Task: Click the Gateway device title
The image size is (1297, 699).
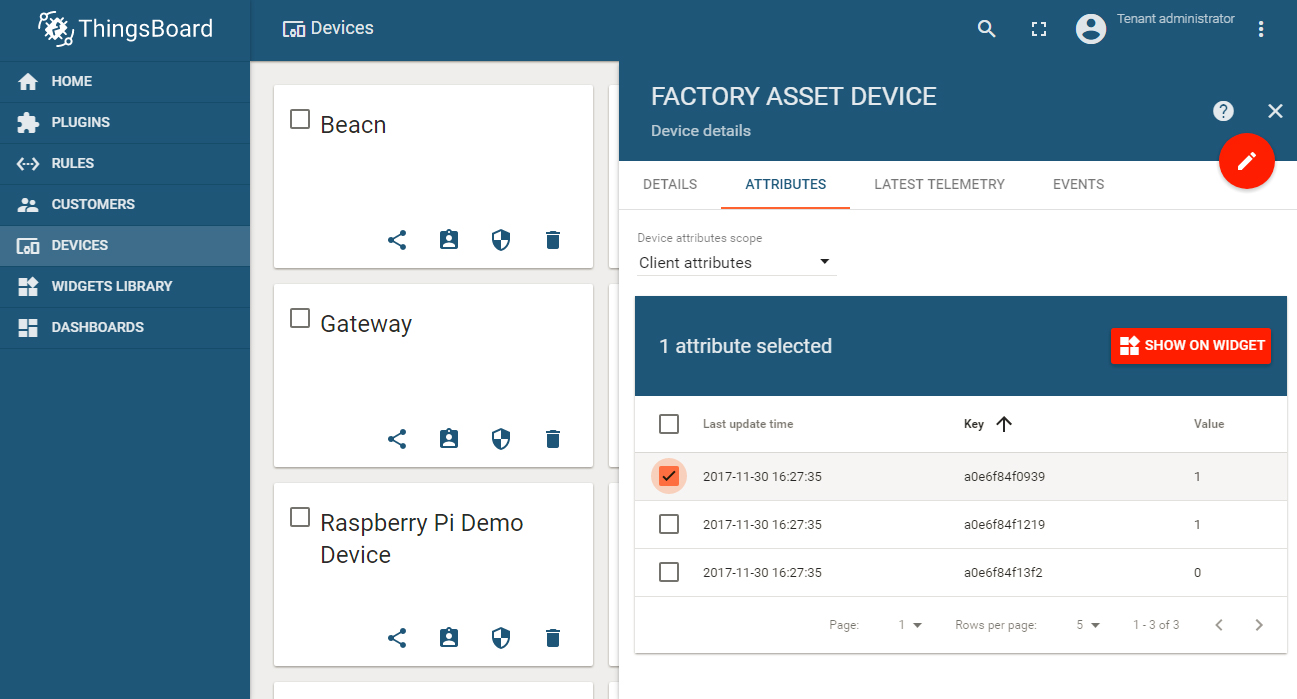Action: (x=366, y=324)
